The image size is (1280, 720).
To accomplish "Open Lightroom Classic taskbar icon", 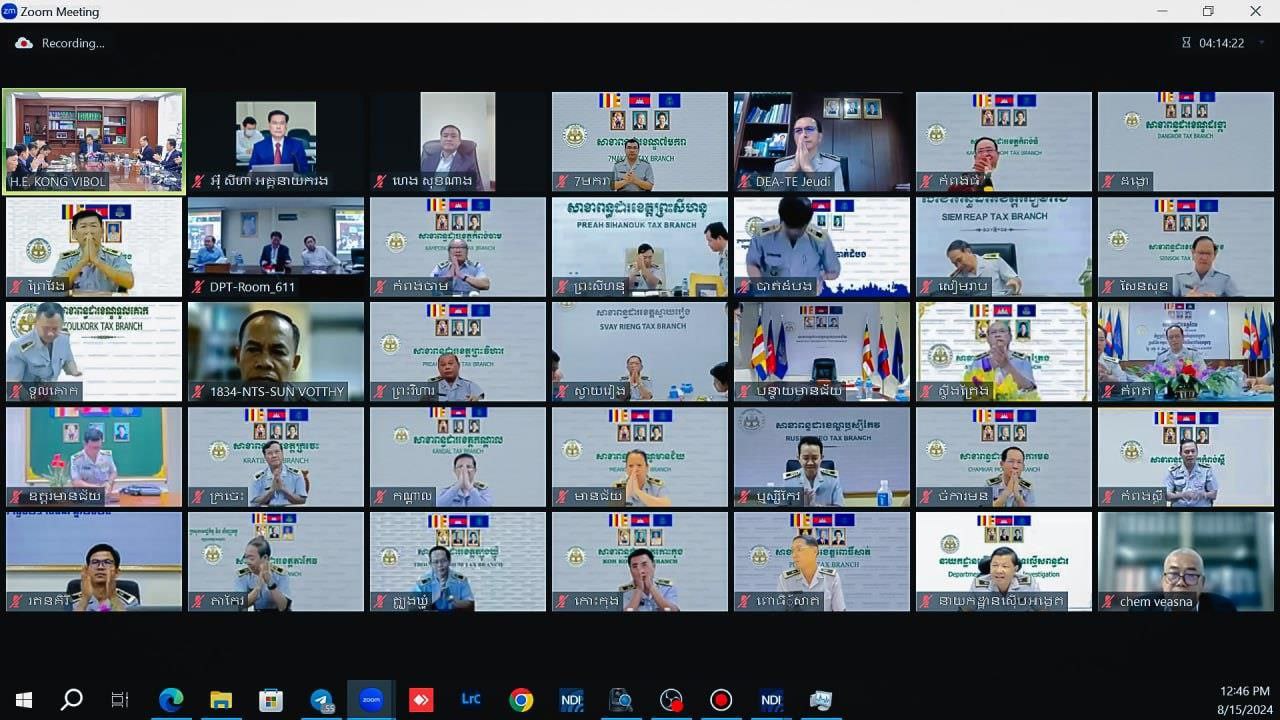I will [471, 700].
